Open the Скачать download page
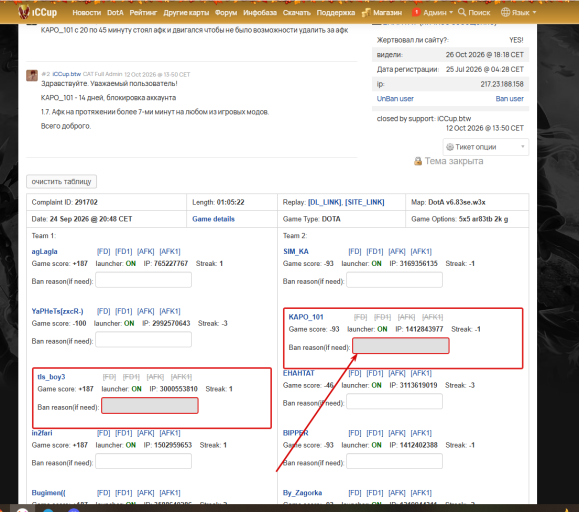Image resolution: width=579 pixels, height=512 pixels. click(297, 13)
